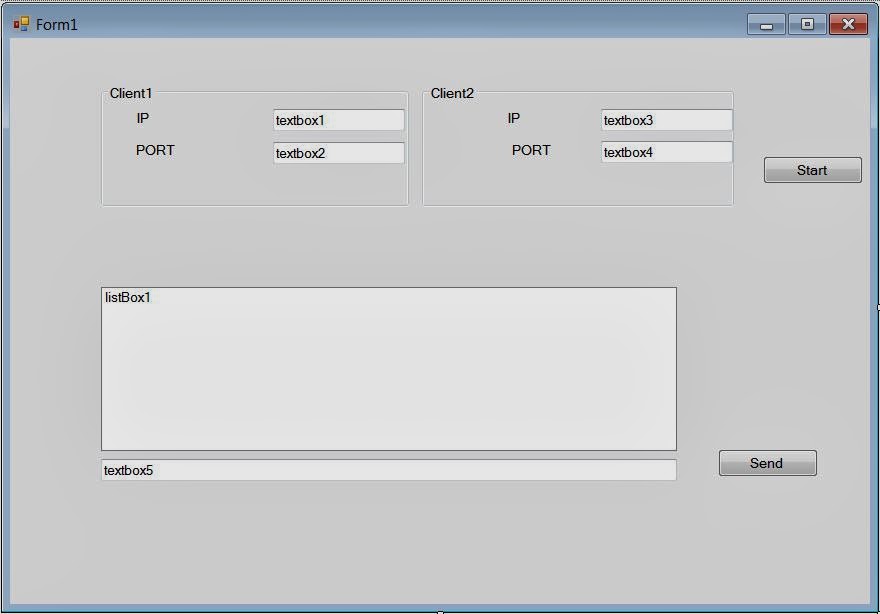Click the Send button

(767, 463)
